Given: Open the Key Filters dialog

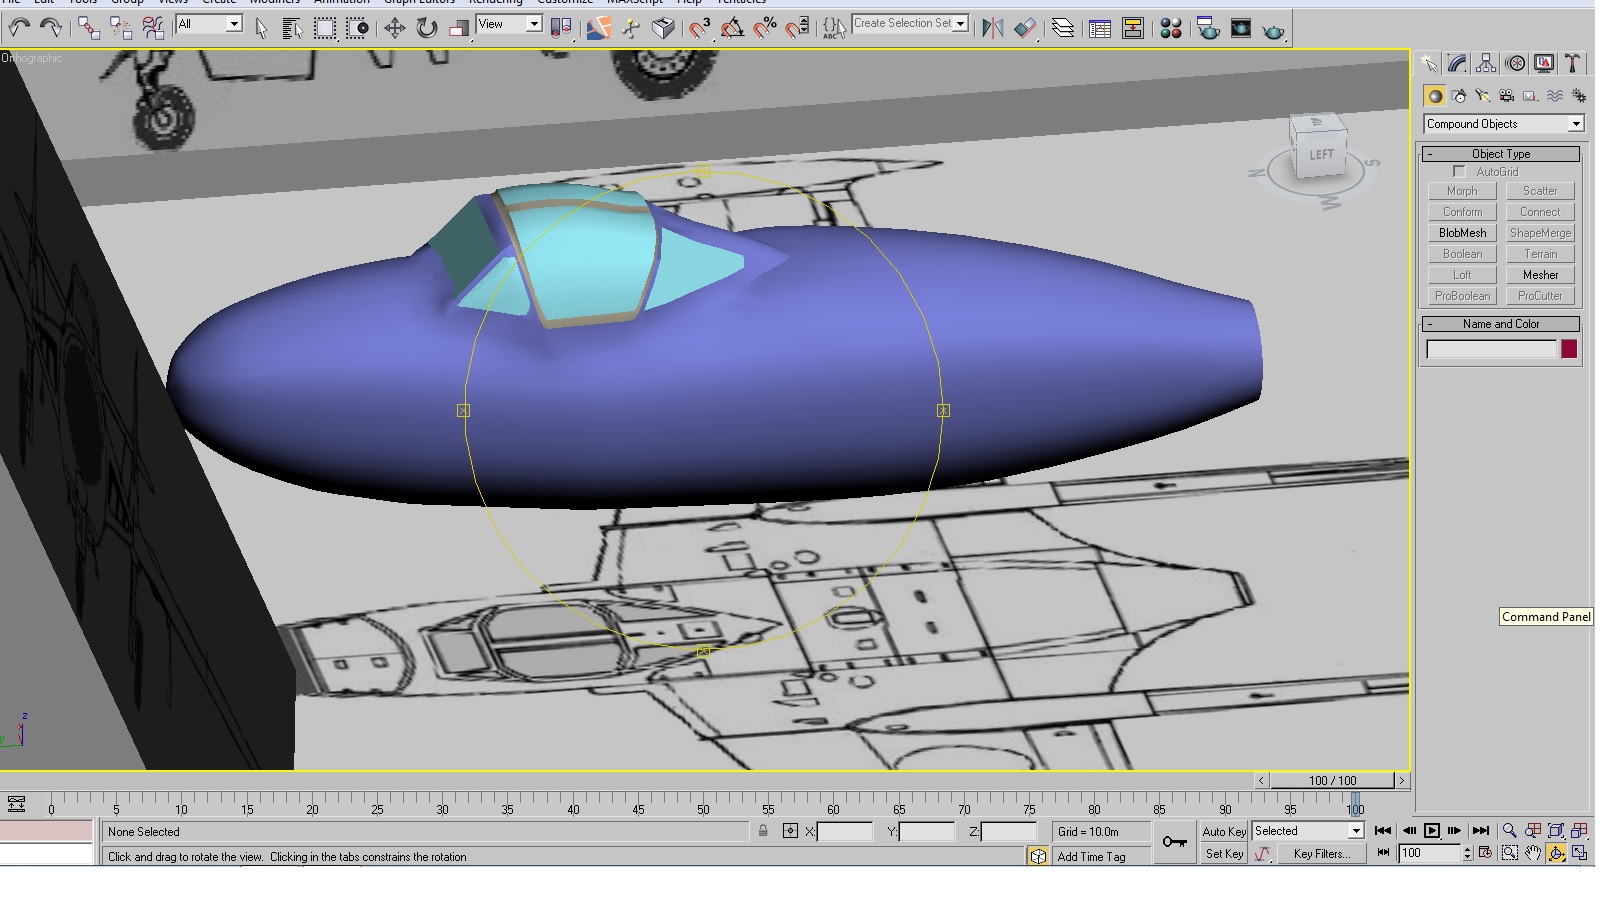Looking at the screenshot, I should click(1321, 854).
